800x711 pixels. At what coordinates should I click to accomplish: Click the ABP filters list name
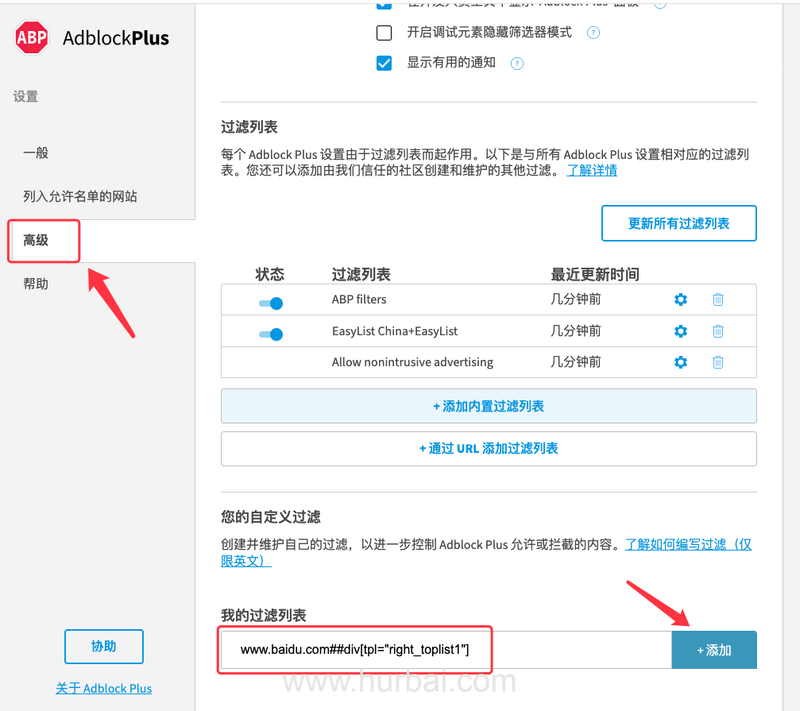pyautogui.click(x=359, y=299)
